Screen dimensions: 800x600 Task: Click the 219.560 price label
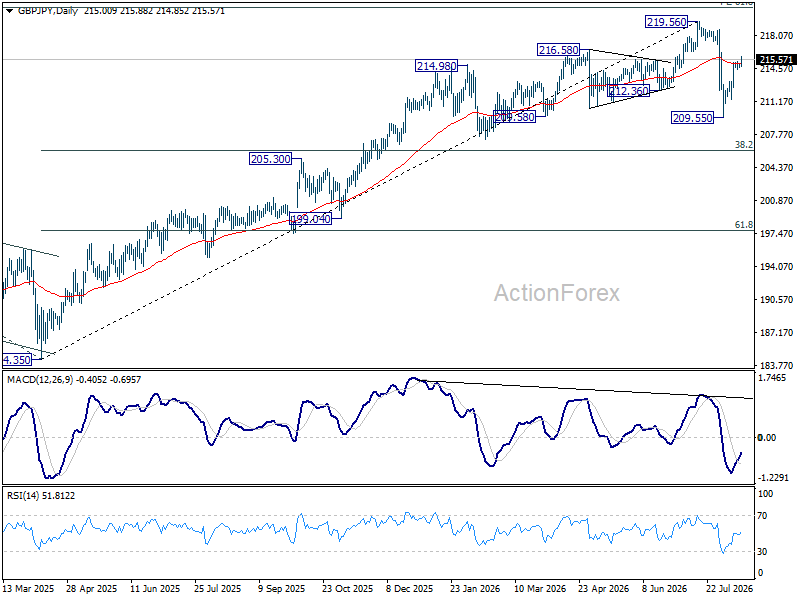[x=666, y=21]
